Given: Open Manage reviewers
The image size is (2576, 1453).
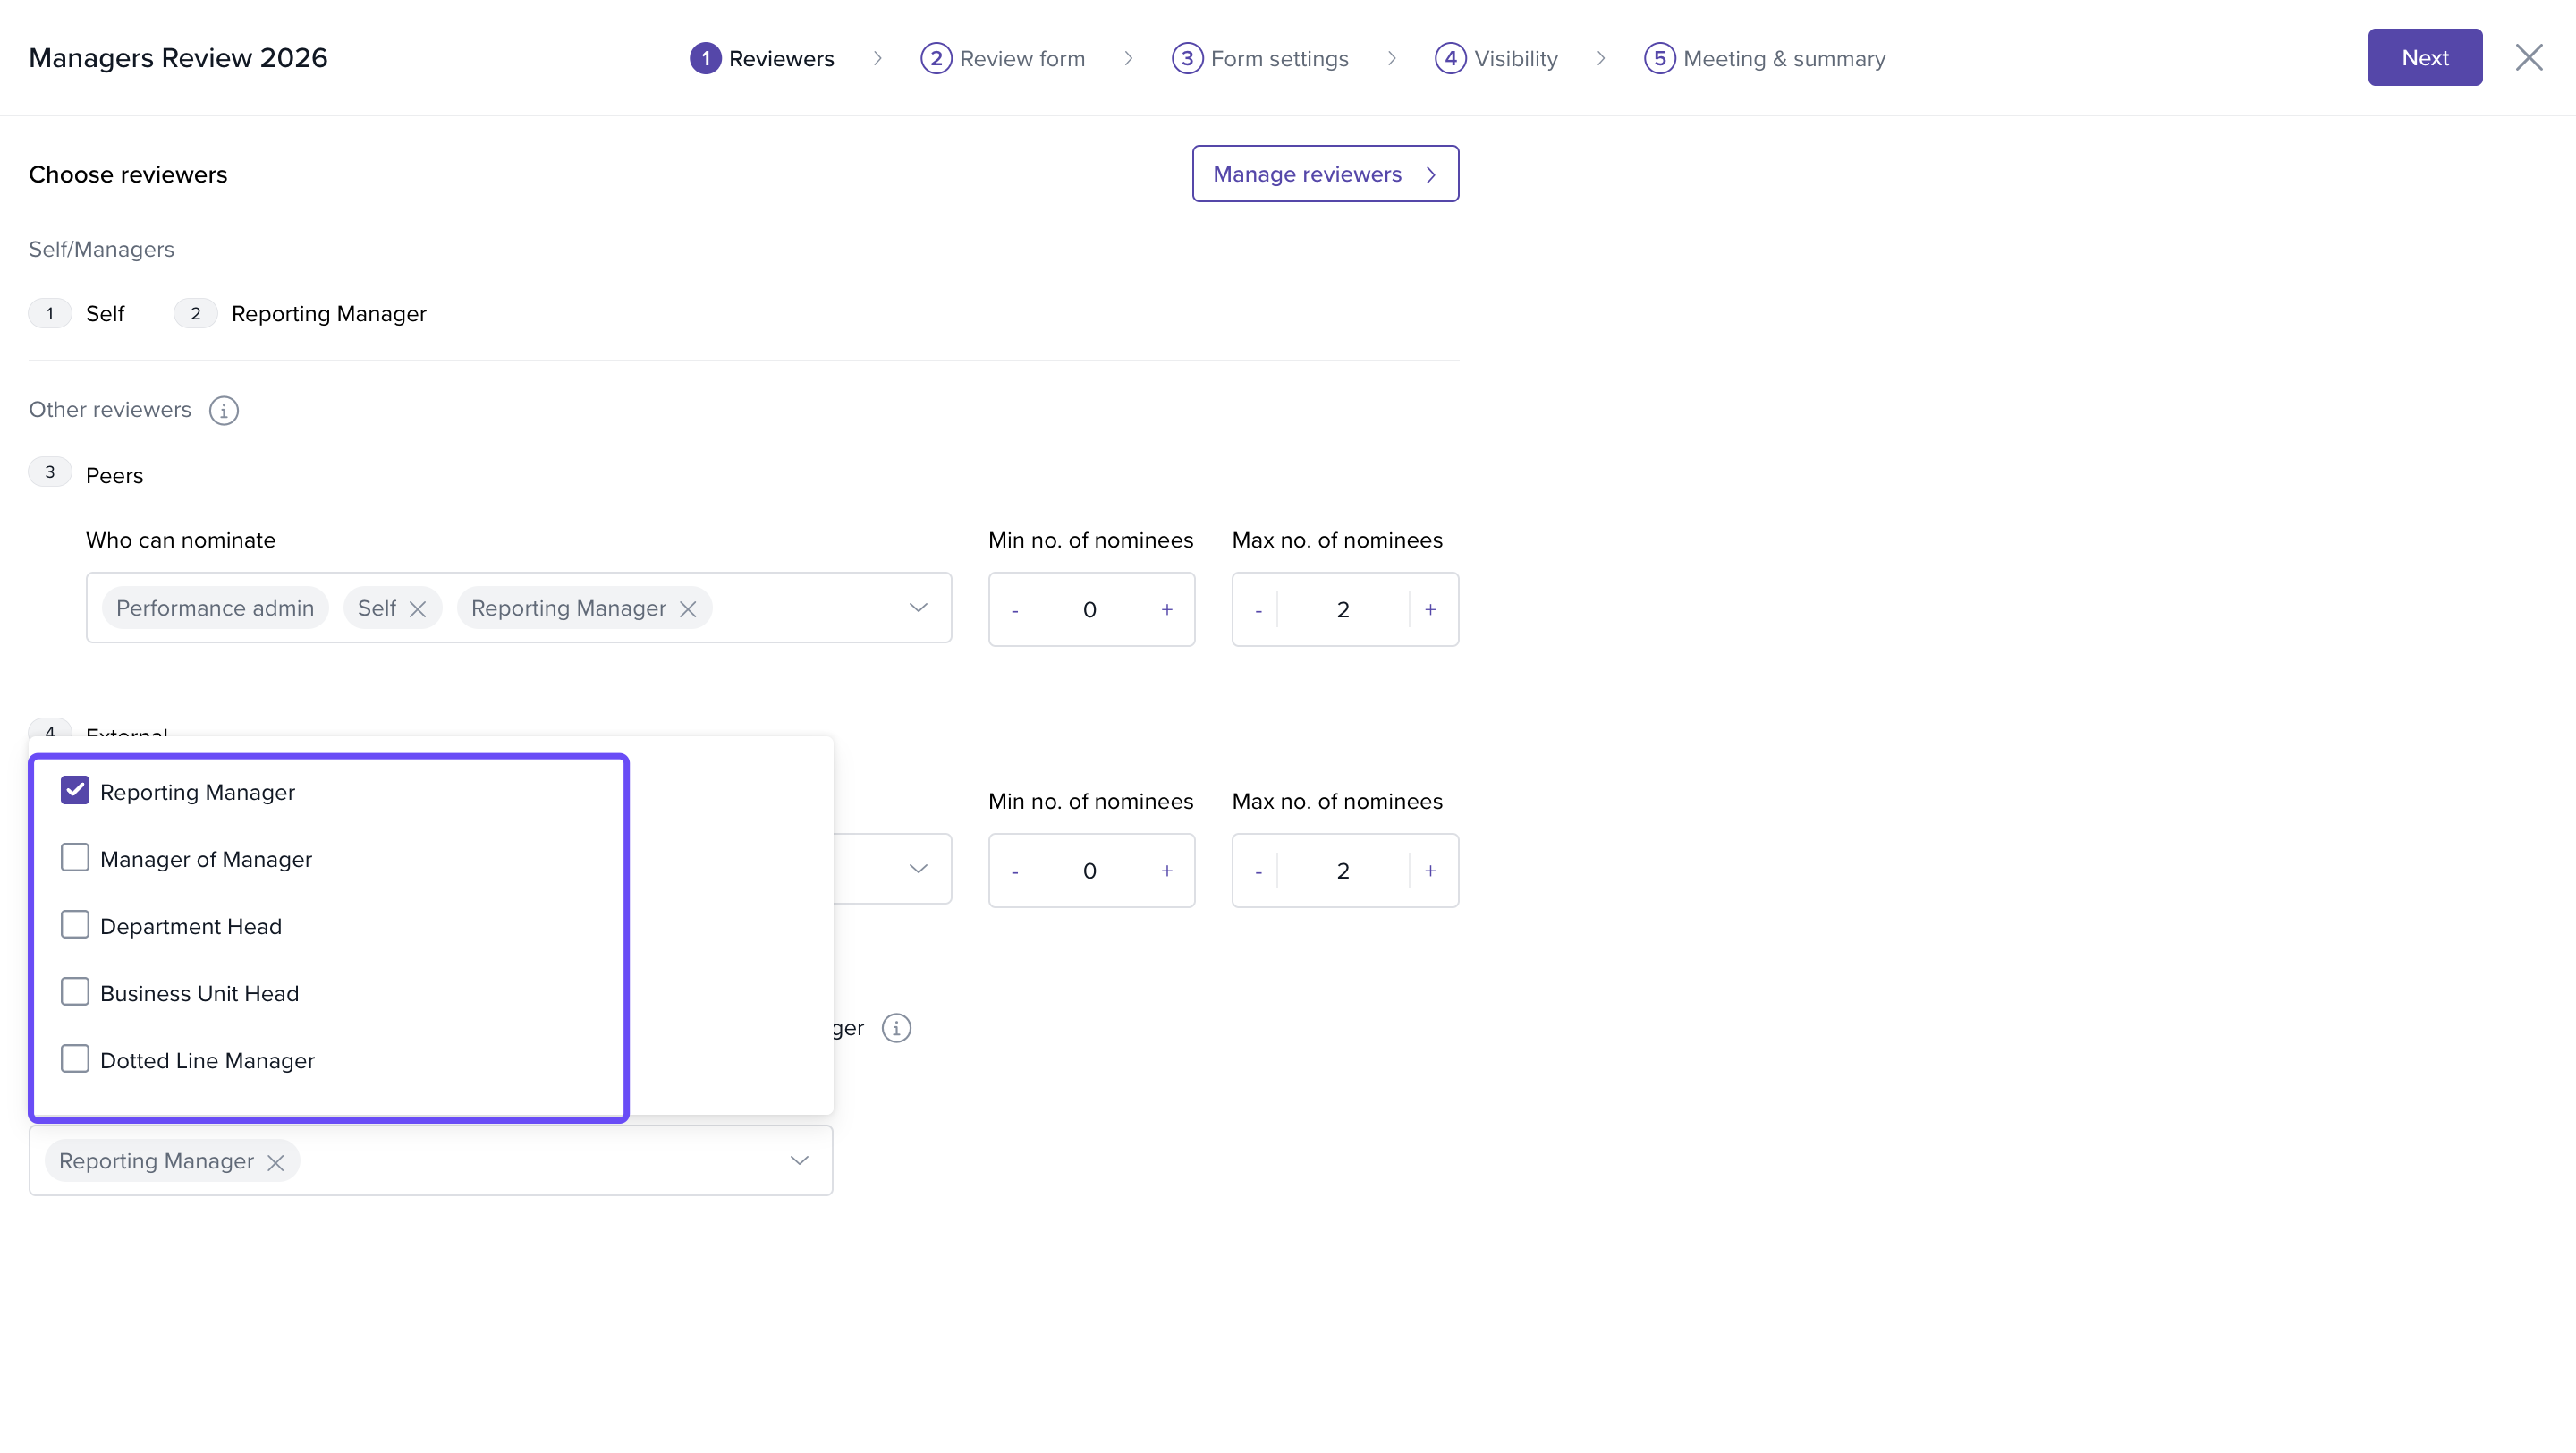Looking at the screenshot, I should pos(1325,174).
